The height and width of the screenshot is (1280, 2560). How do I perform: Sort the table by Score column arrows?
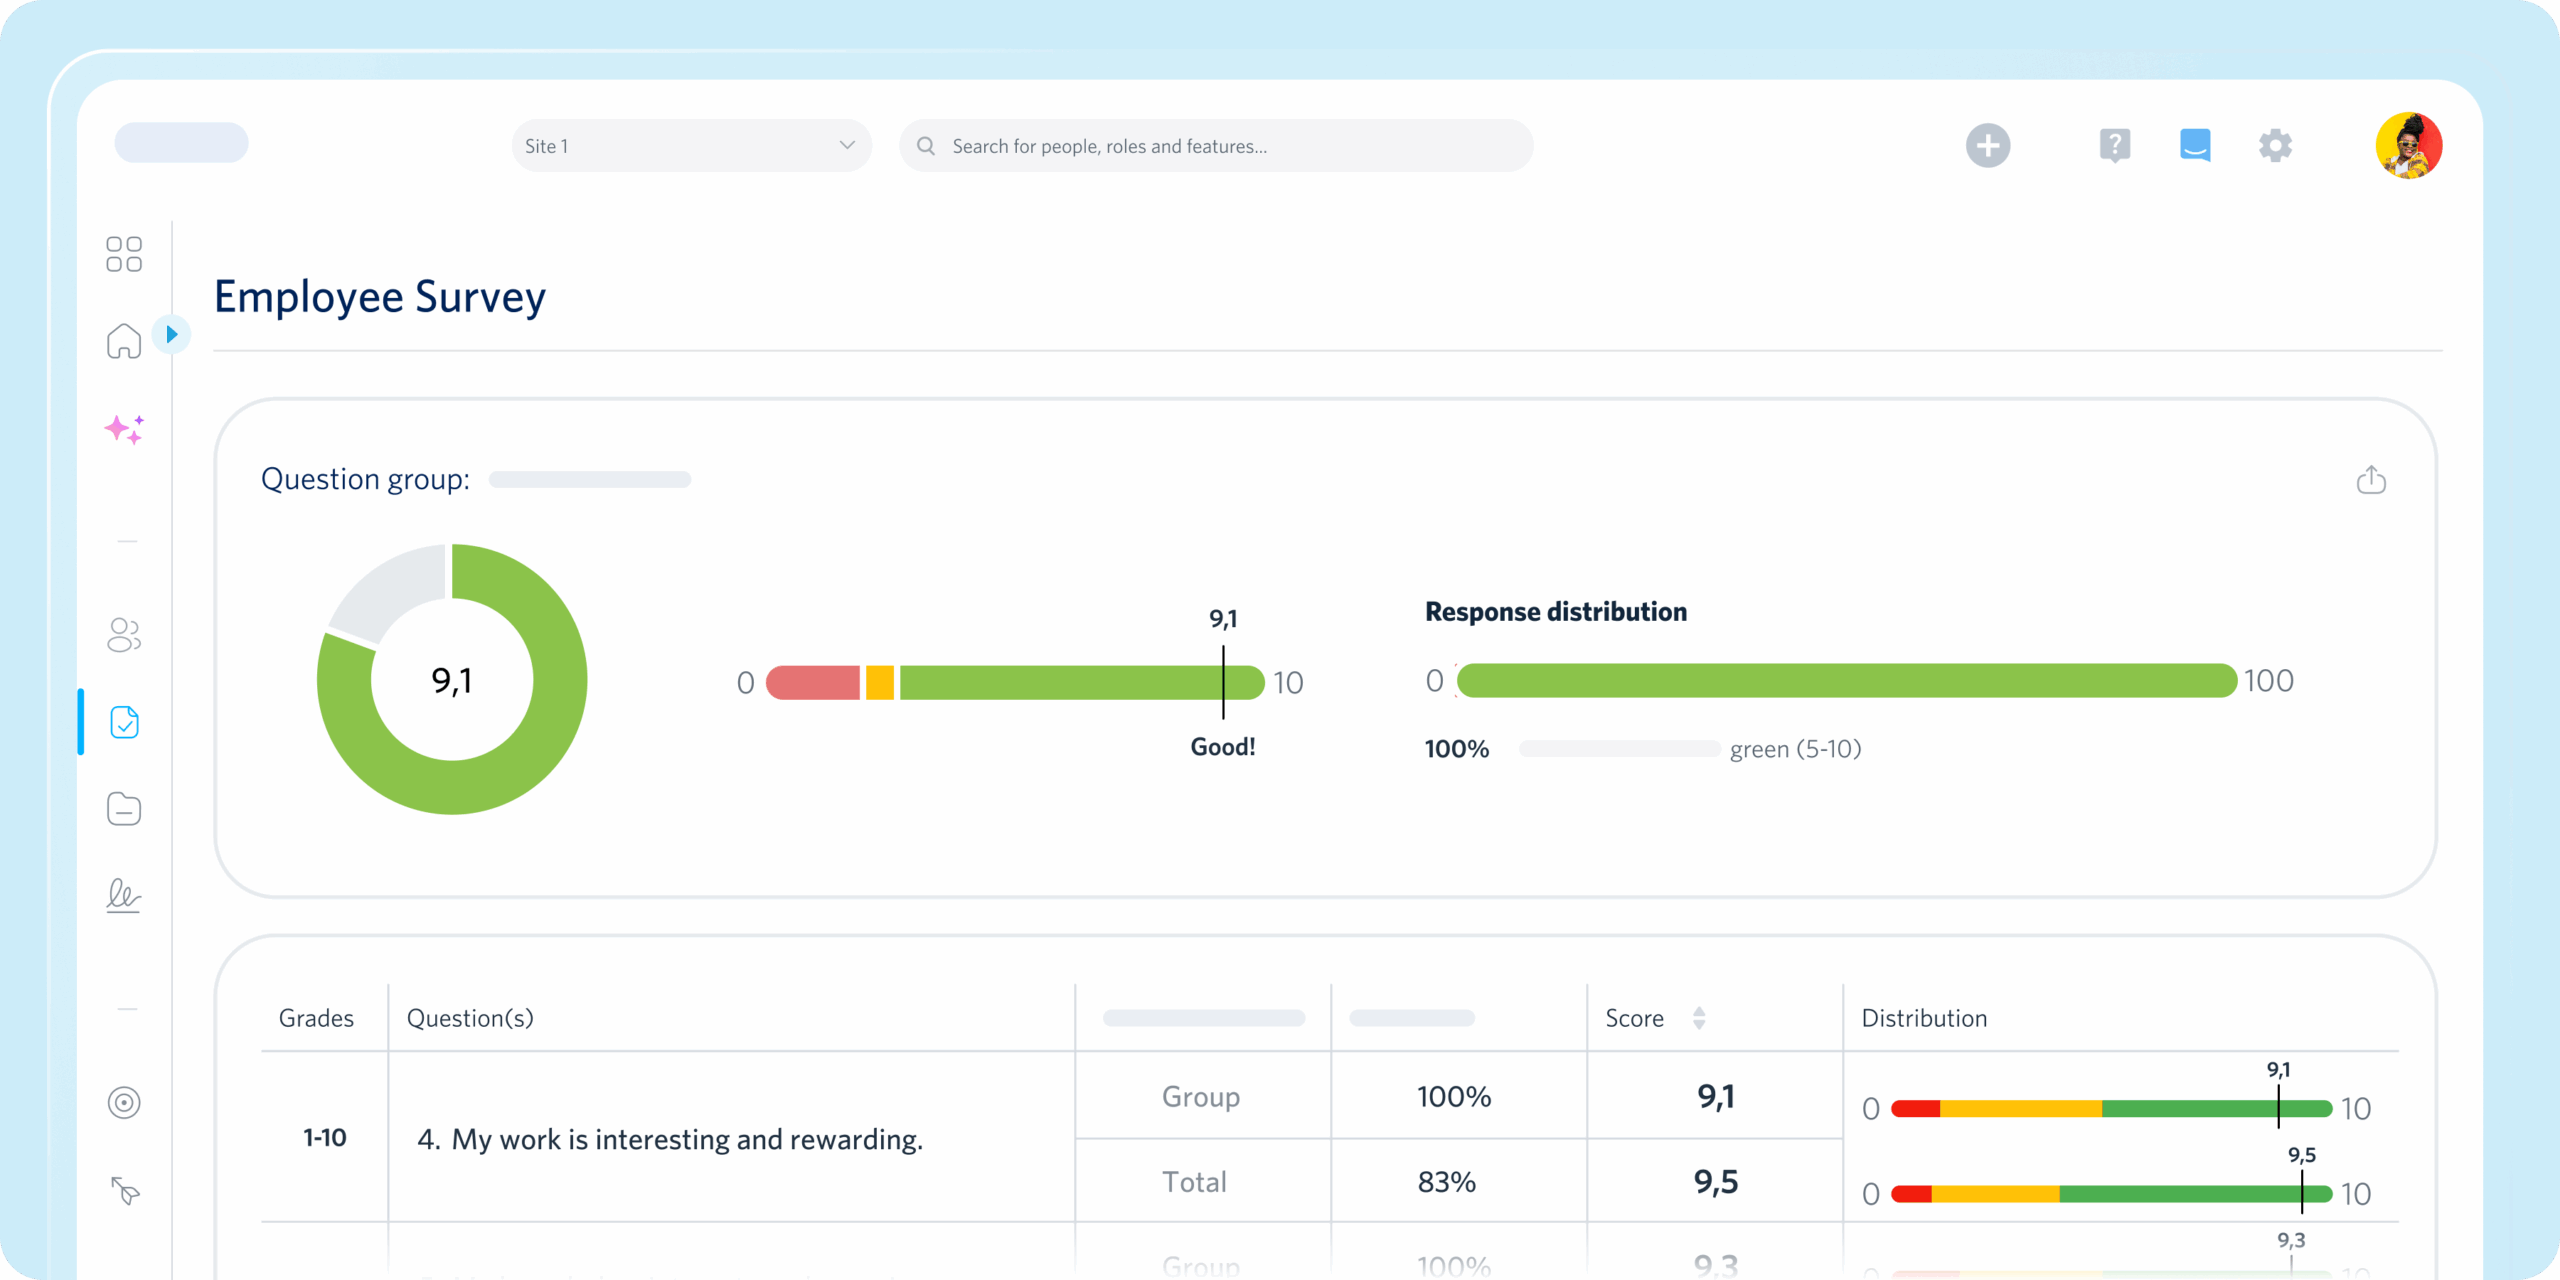pos(1699,1018)
